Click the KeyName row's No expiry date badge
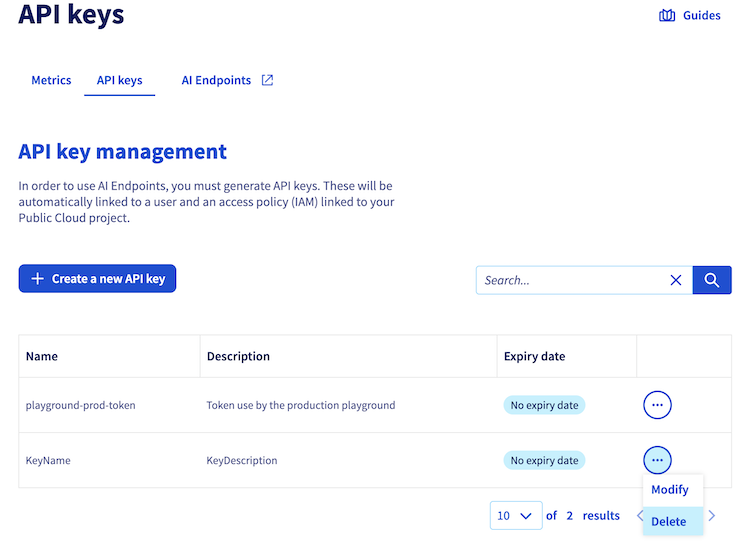750x553 pixels. (x=544, y=460)
